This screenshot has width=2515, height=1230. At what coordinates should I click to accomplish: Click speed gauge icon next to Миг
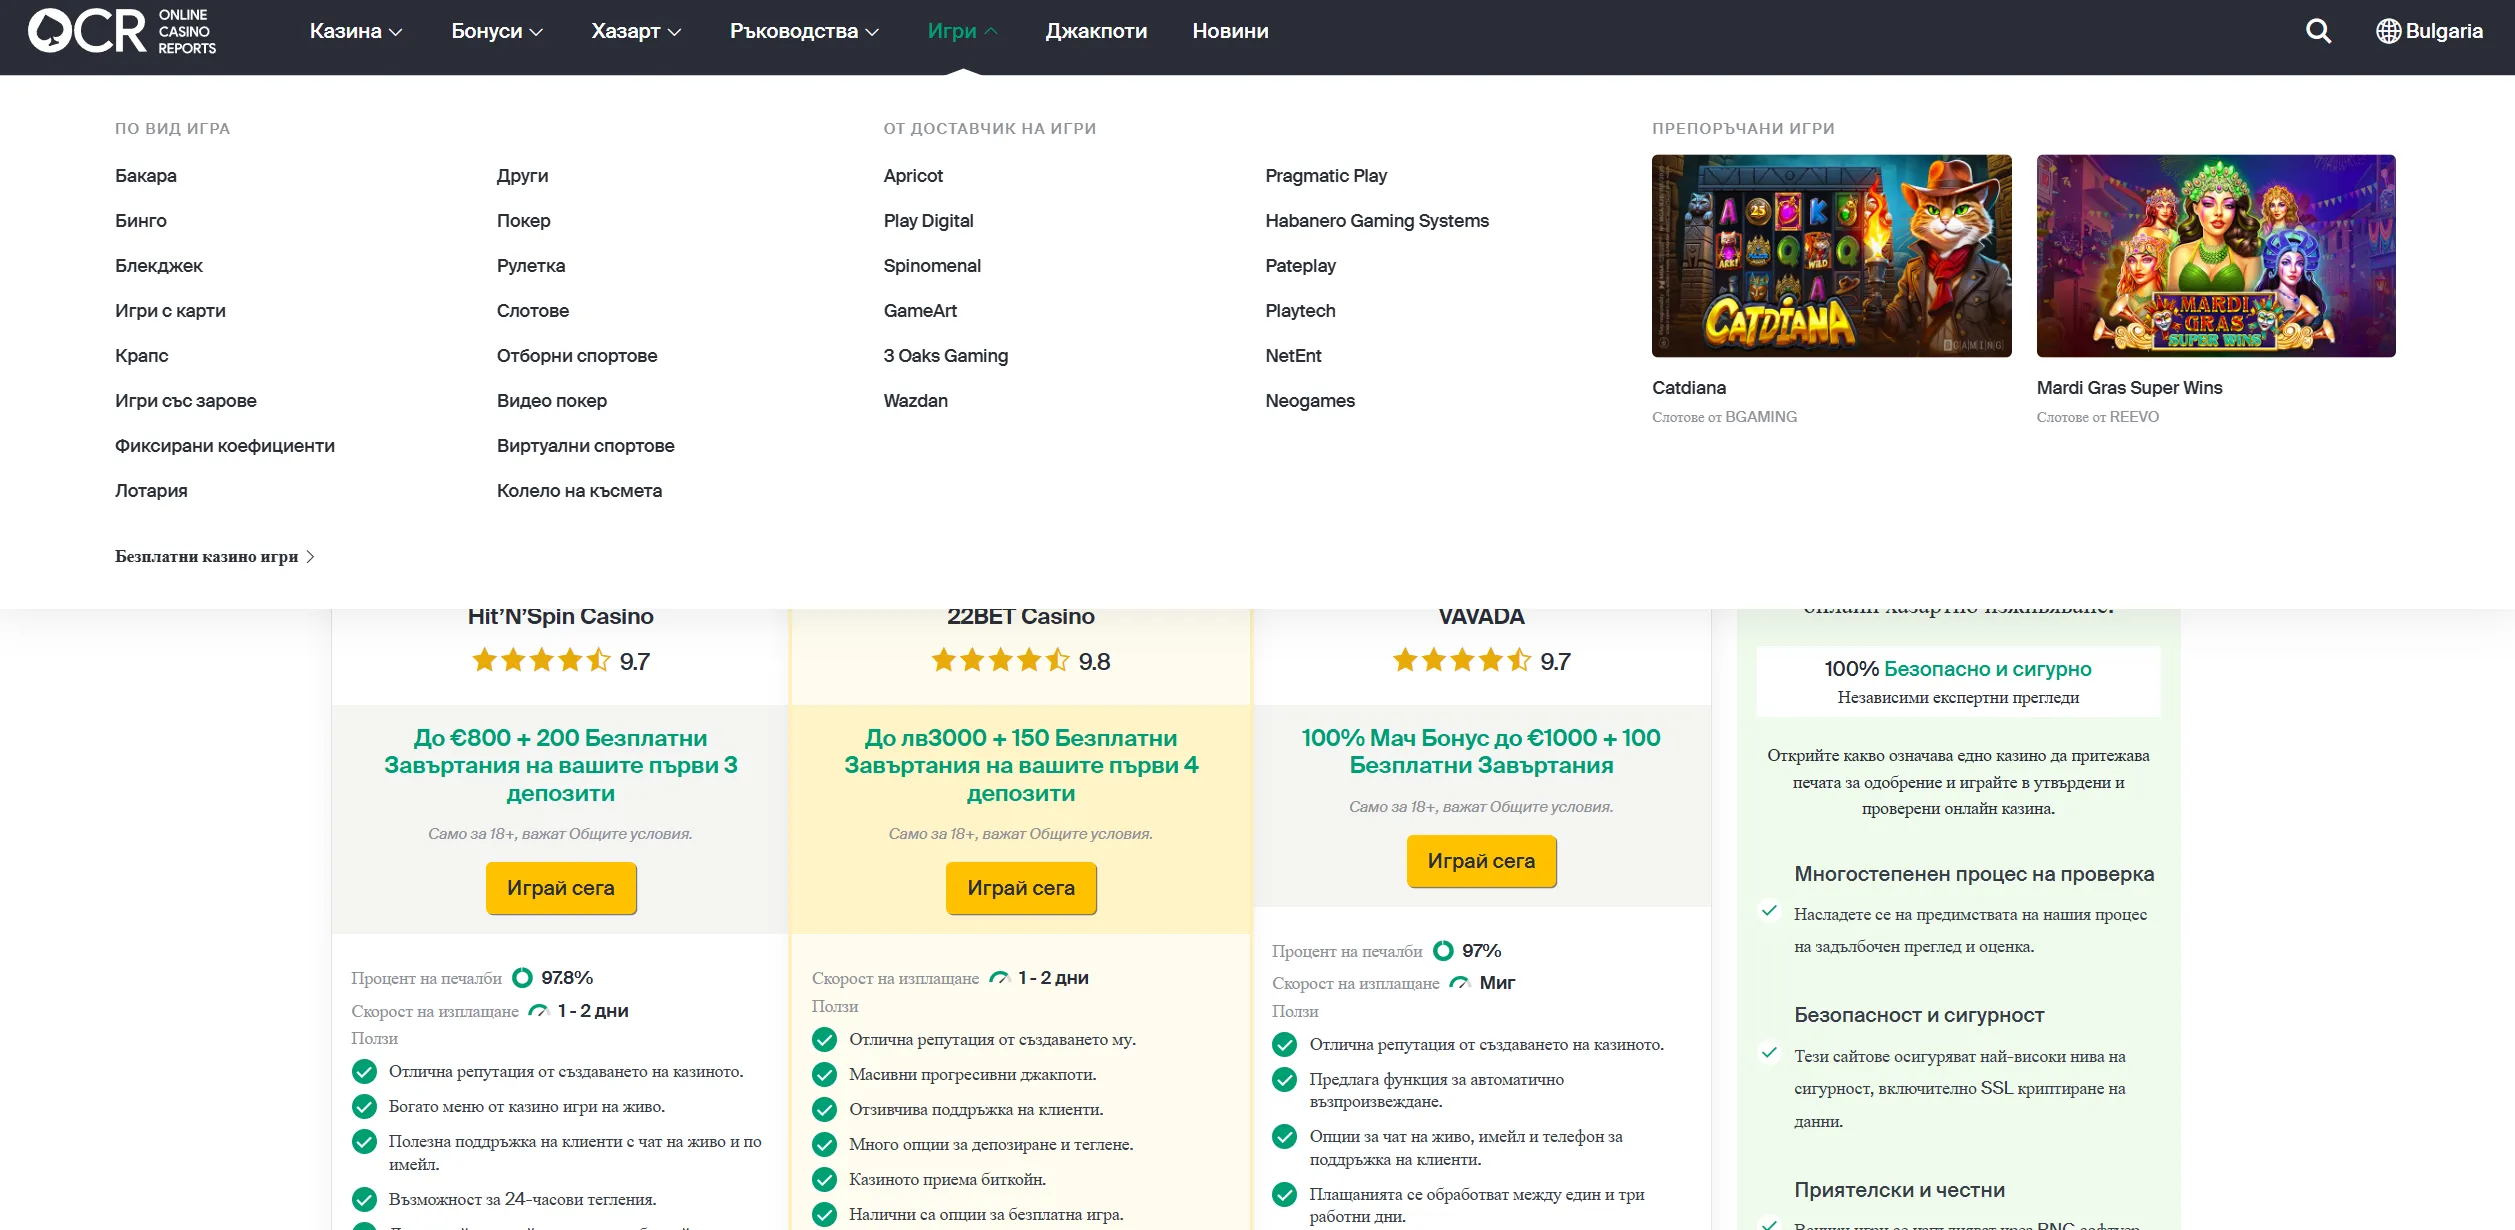(x=1460, y=983)
